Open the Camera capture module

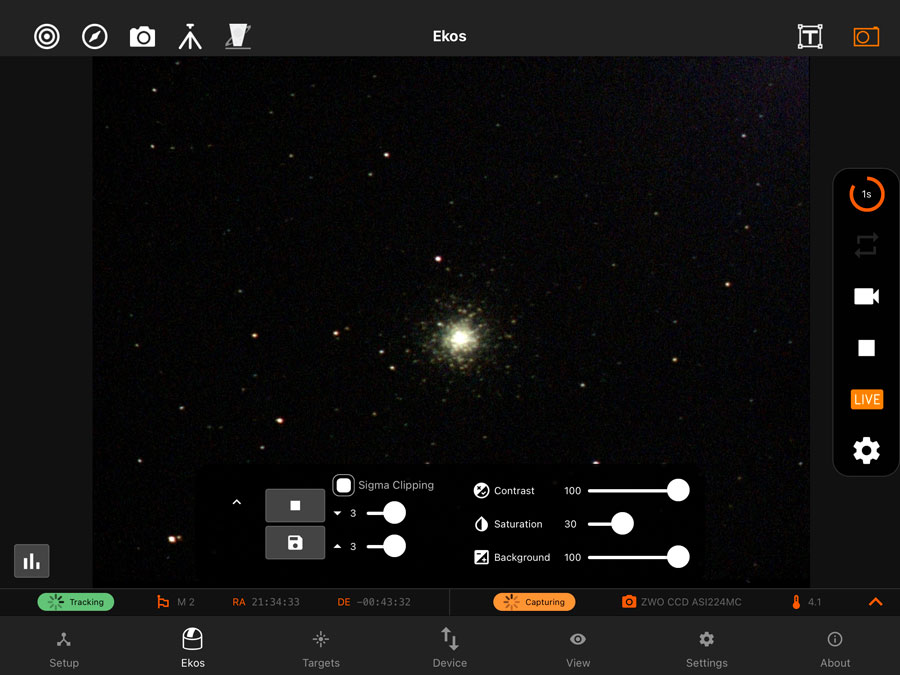coord(142,37)
